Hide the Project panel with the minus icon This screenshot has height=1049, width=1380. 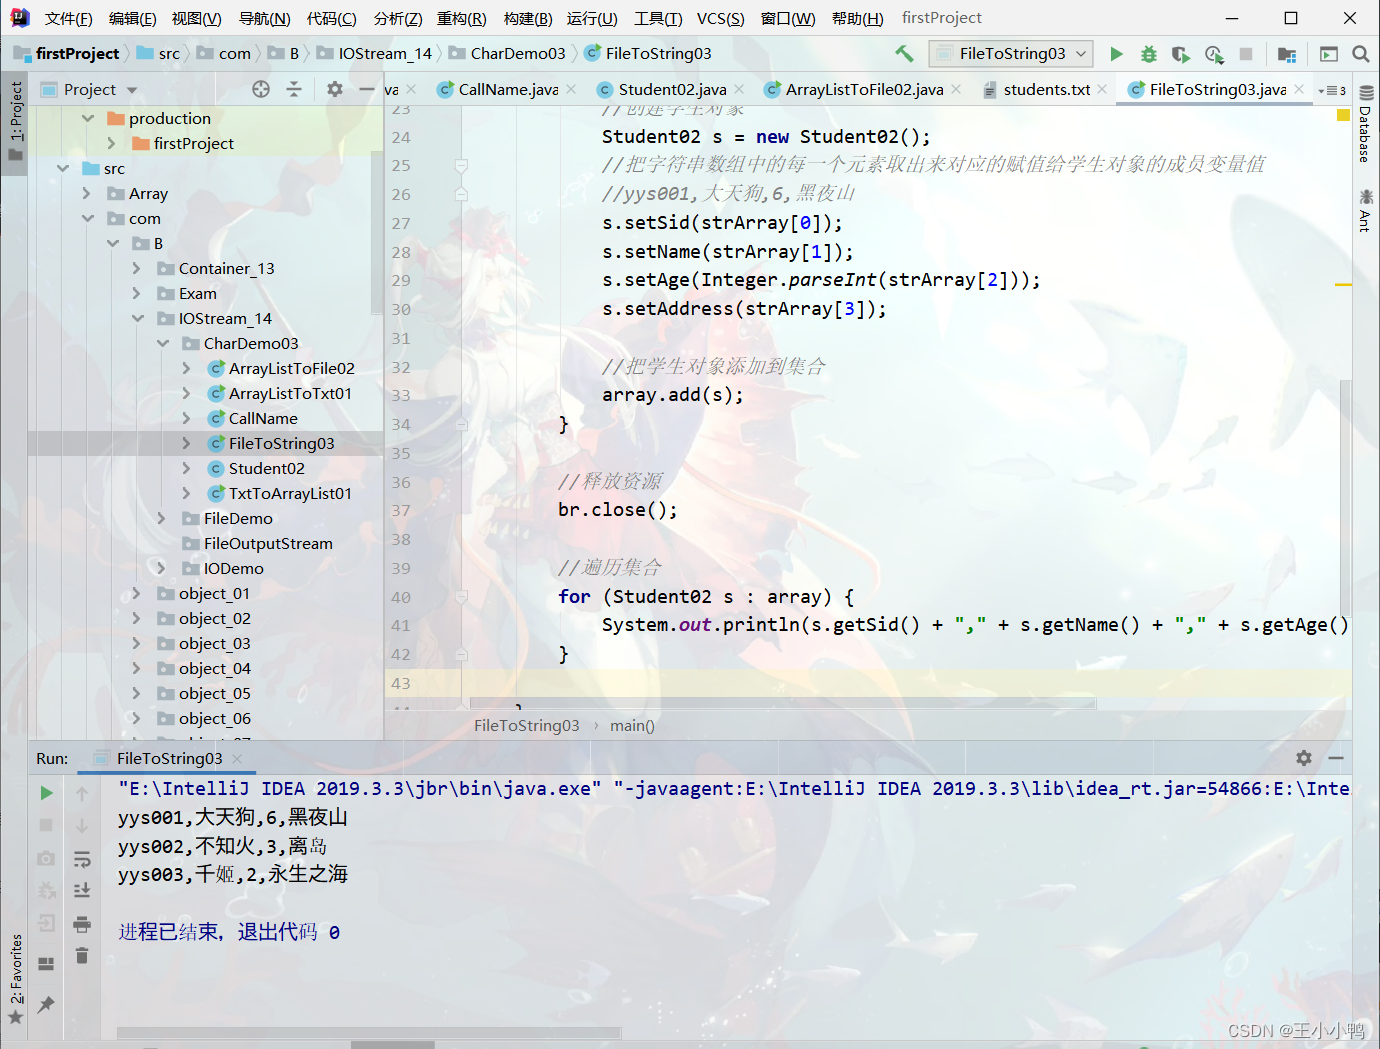(366, 89)
